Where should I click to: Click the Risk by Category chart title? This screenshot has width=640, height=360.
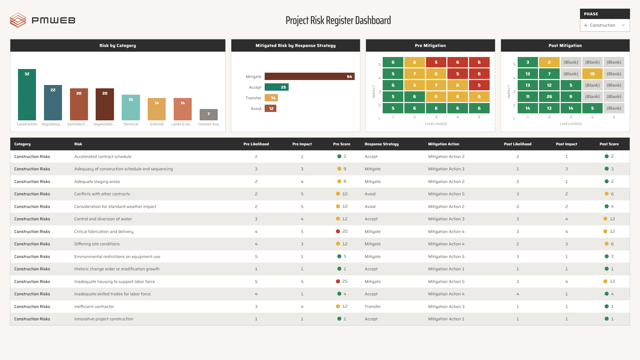coord(118,45)
